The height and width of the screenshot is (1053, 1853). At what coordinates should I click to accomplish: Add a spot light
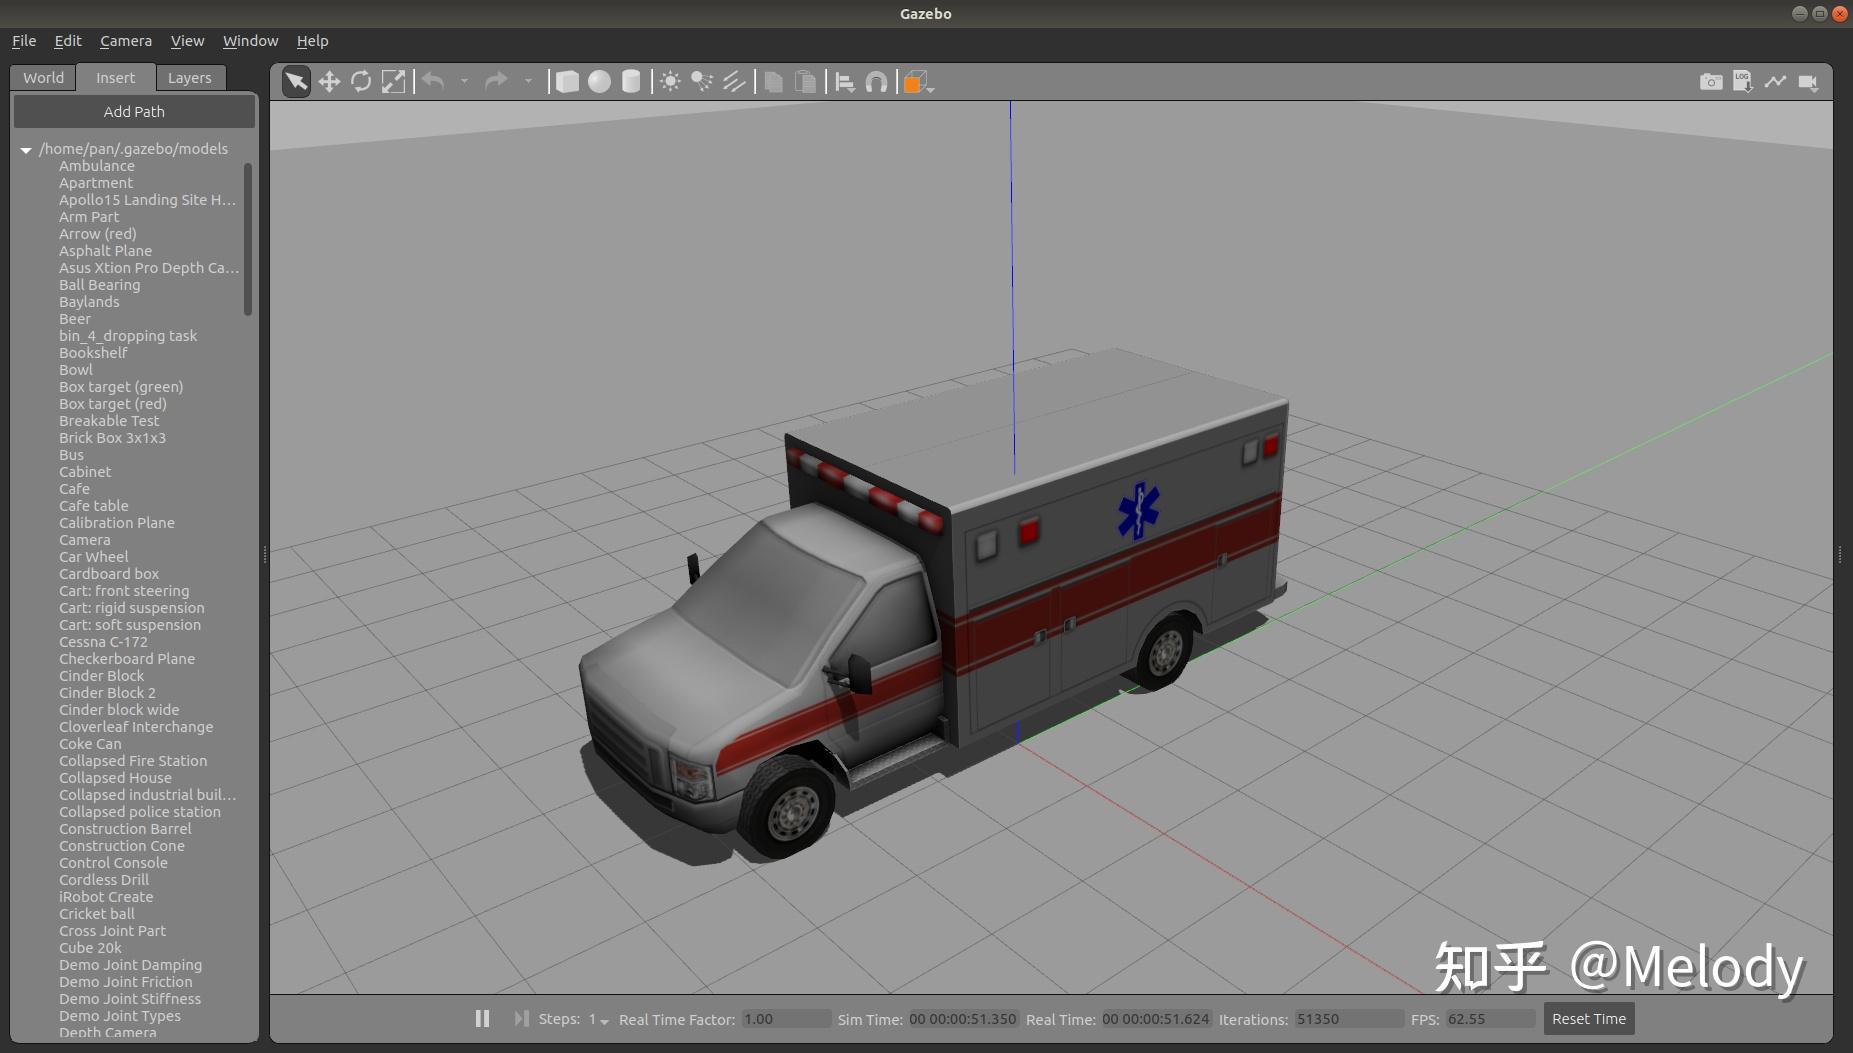pos(702,82)
